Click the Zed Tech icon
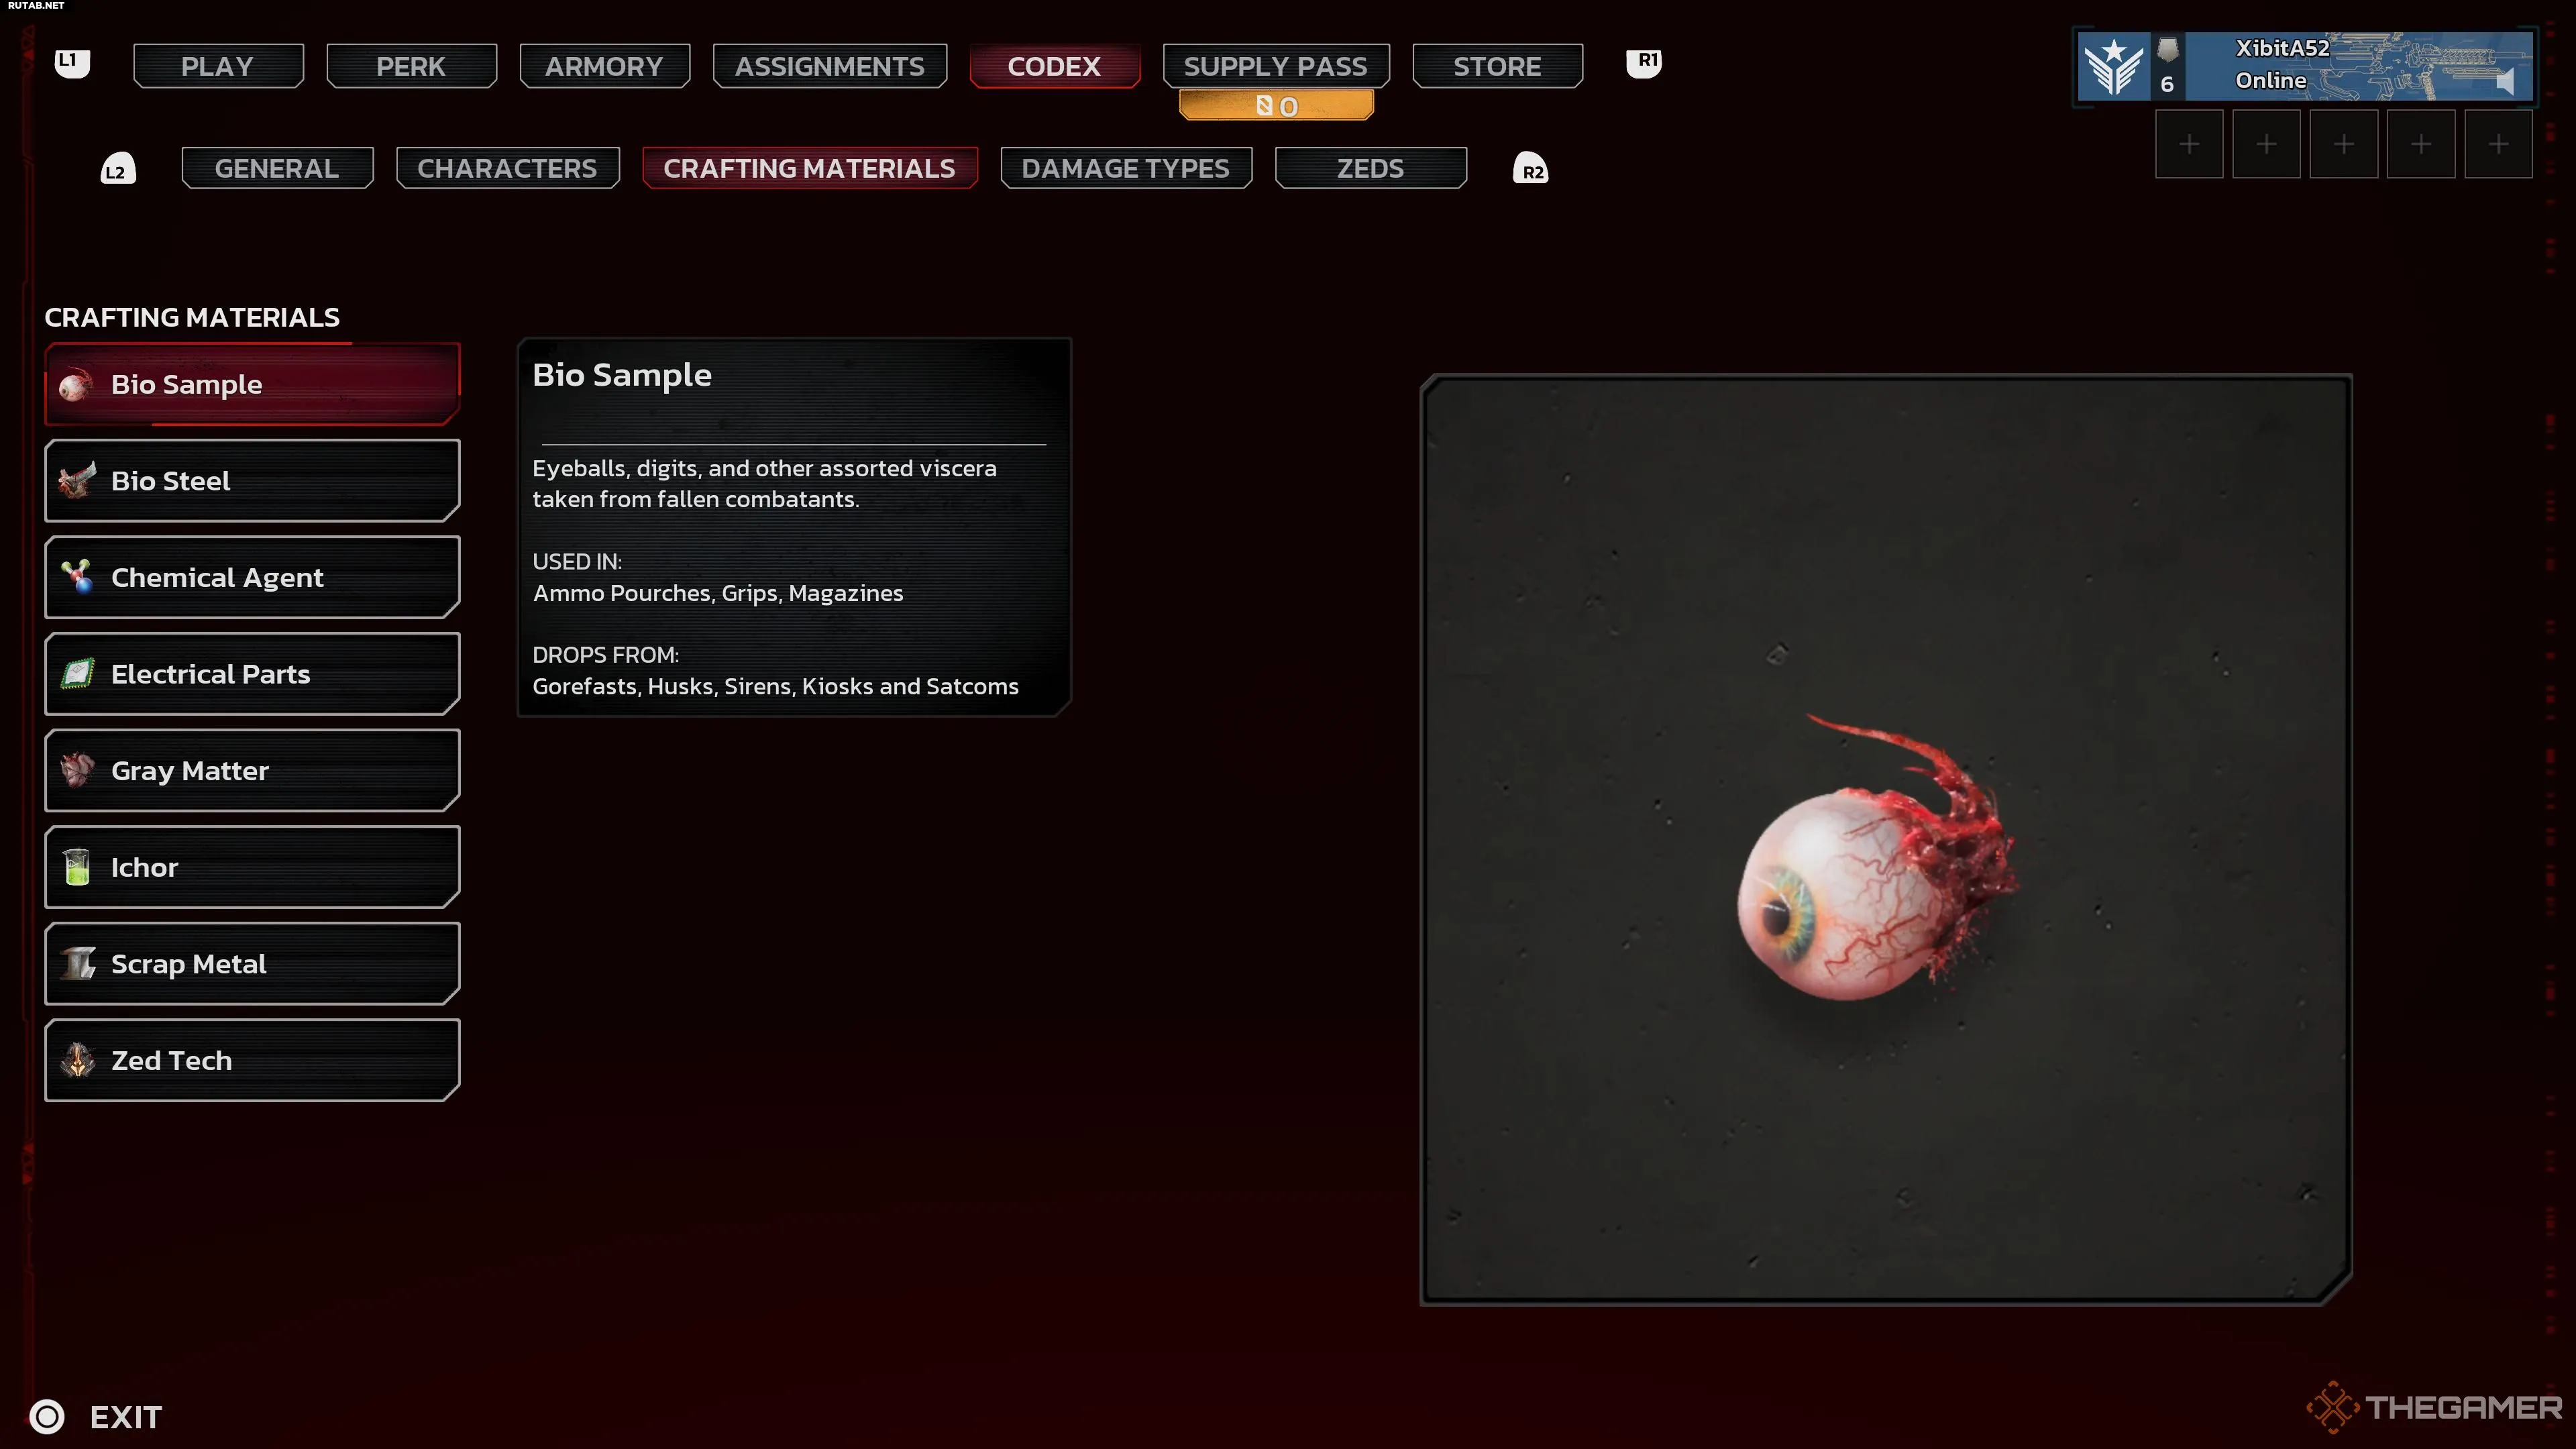2576x1449 pixels. coord(76,1061)
